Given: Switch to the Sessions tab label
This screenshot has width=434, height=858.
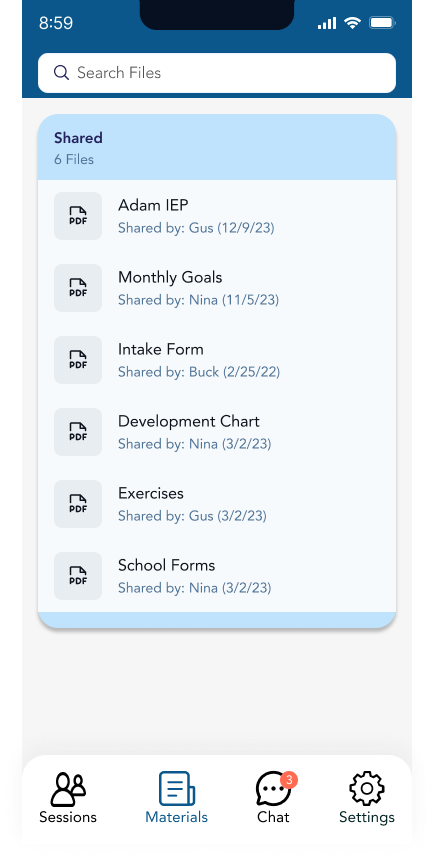Looking at the screenshot, I should click(68, 817).
